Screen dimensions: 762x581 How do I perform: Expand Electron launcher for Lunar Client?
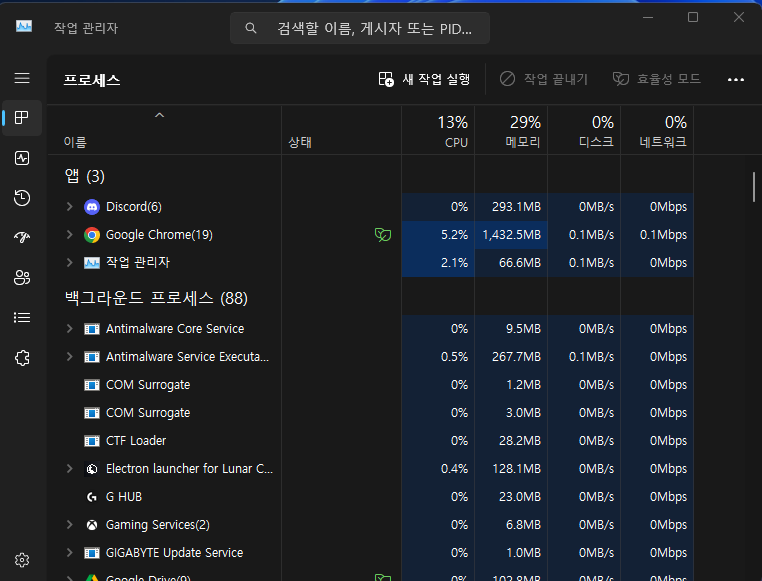69,468
